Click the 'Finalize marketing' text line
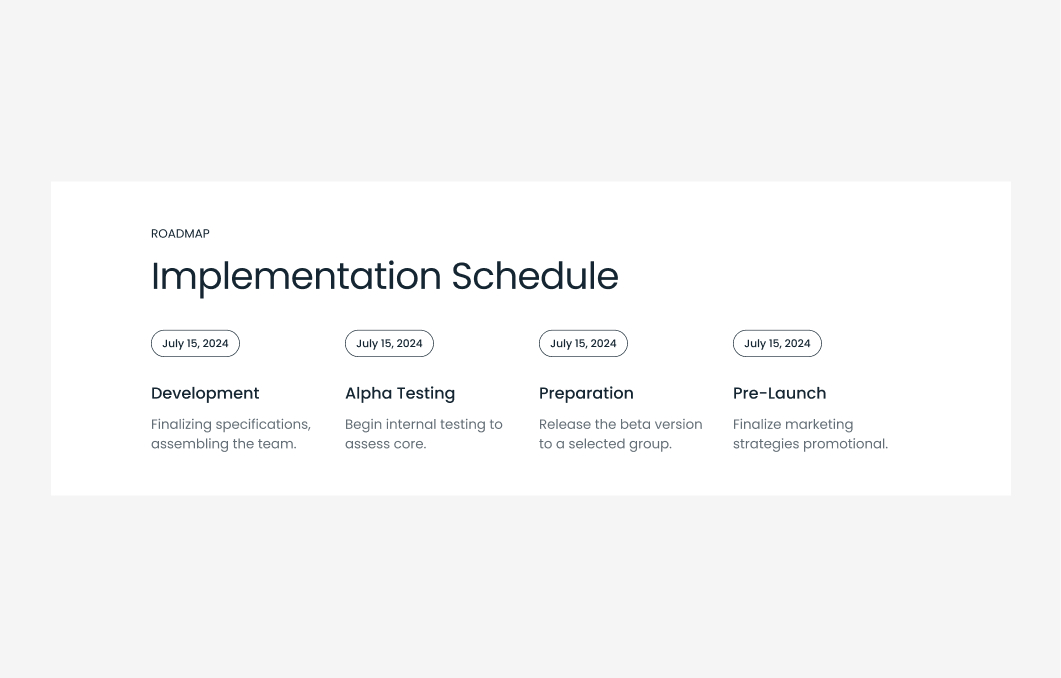Screen dimensions: 1061x678 click(x=793, y=424)
